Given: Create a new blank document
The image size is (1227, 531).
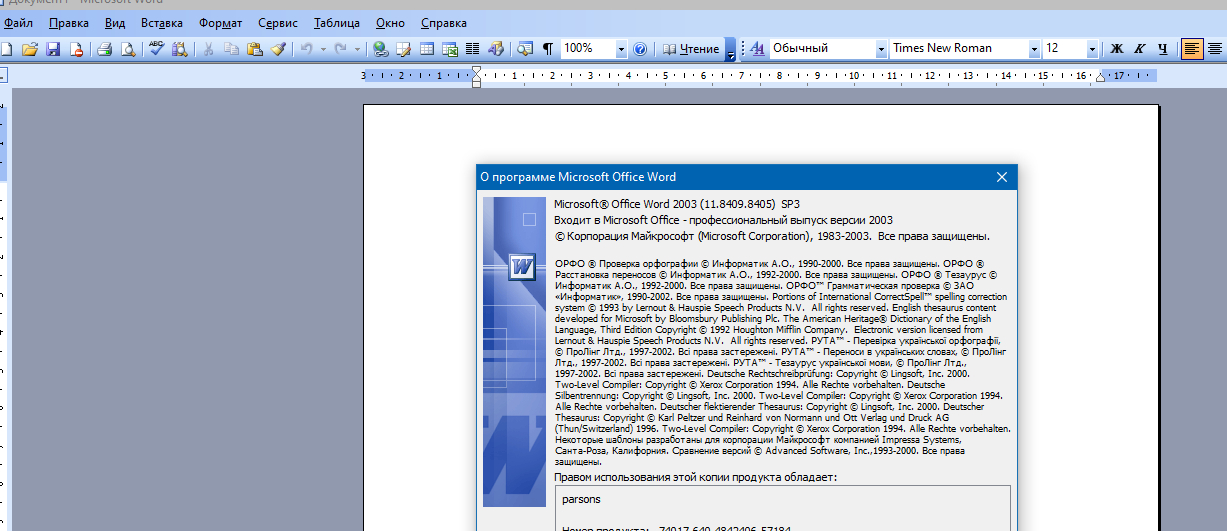Looking at the screenshot, I should [6, 48].
